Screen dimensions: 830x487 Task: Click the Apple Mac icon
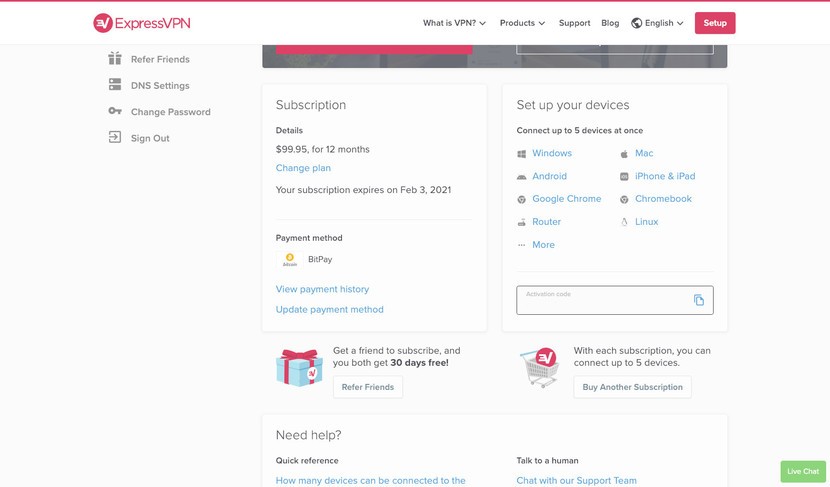point(624,154)
